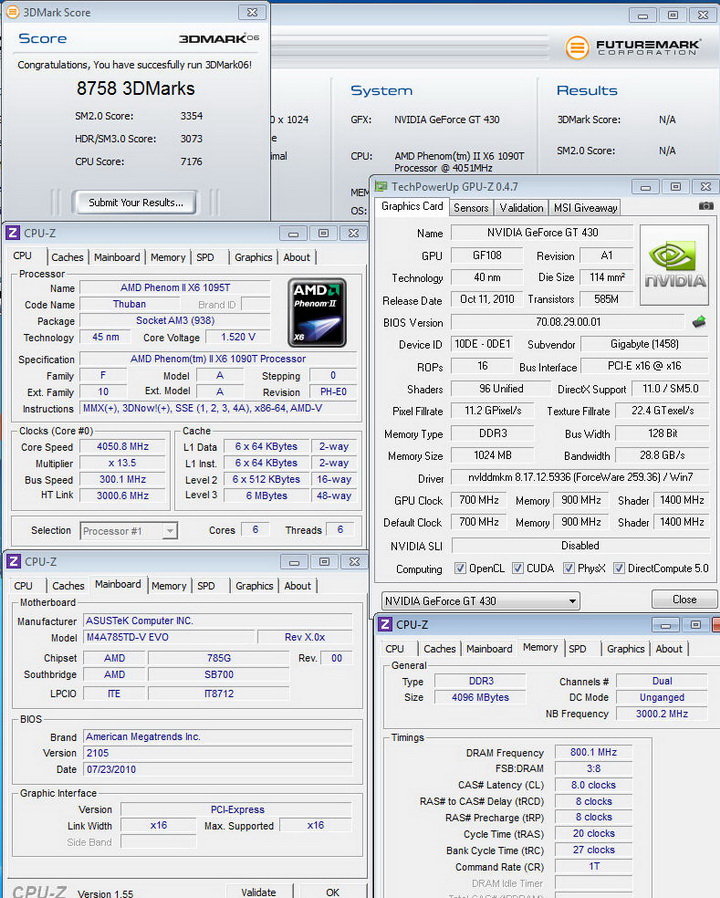Open Mainboard tab in top CPU-Z window

point(117,257)
